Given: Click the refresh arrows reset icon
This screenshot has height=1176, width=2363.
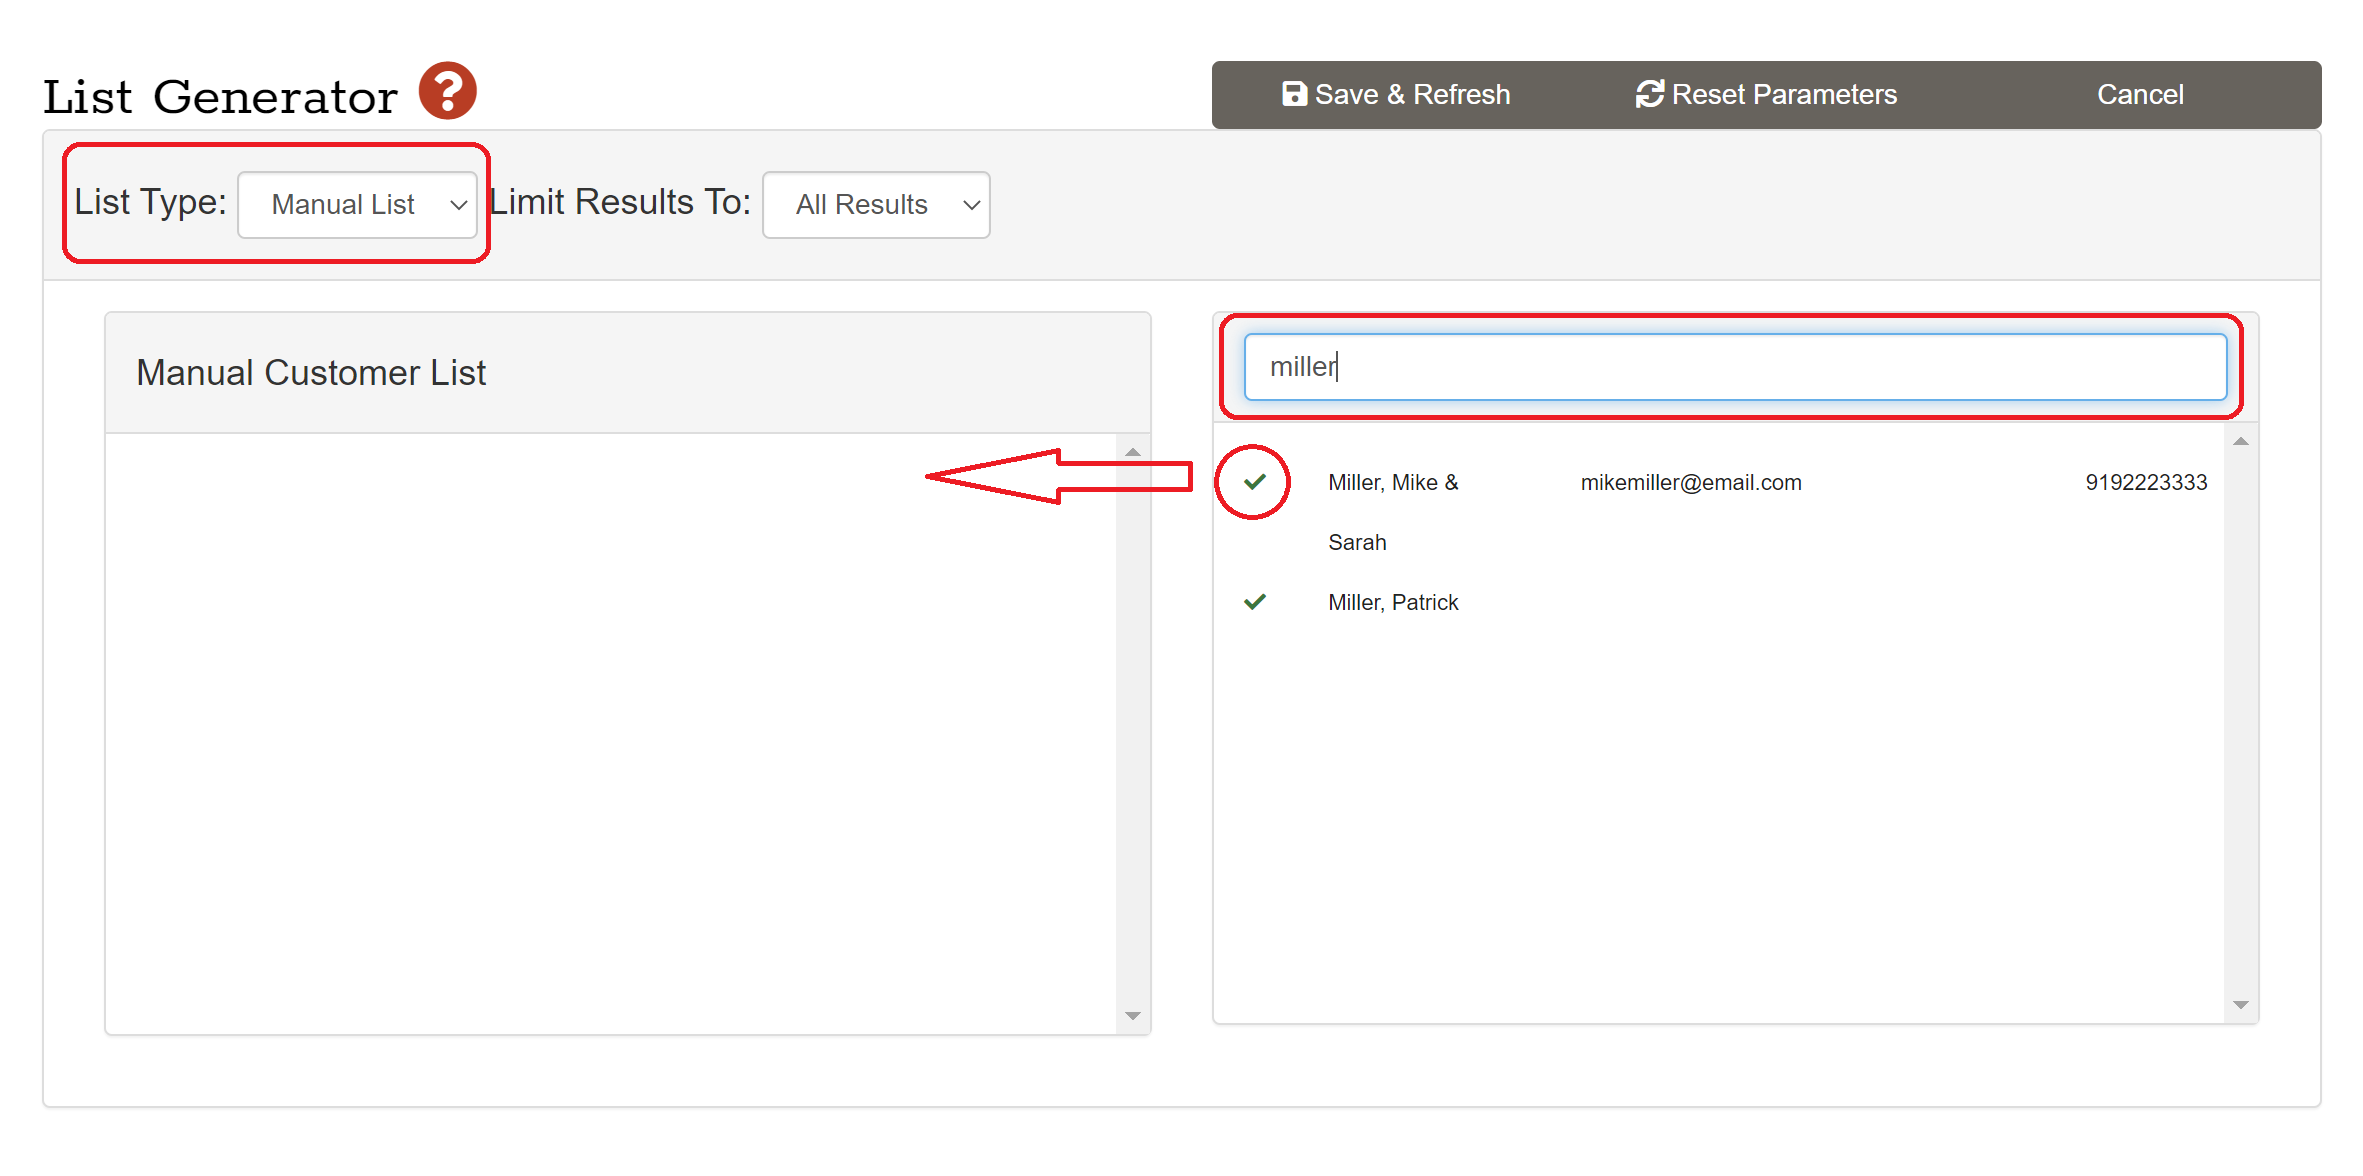Looking at the screenshot, I should (1649, 94).
